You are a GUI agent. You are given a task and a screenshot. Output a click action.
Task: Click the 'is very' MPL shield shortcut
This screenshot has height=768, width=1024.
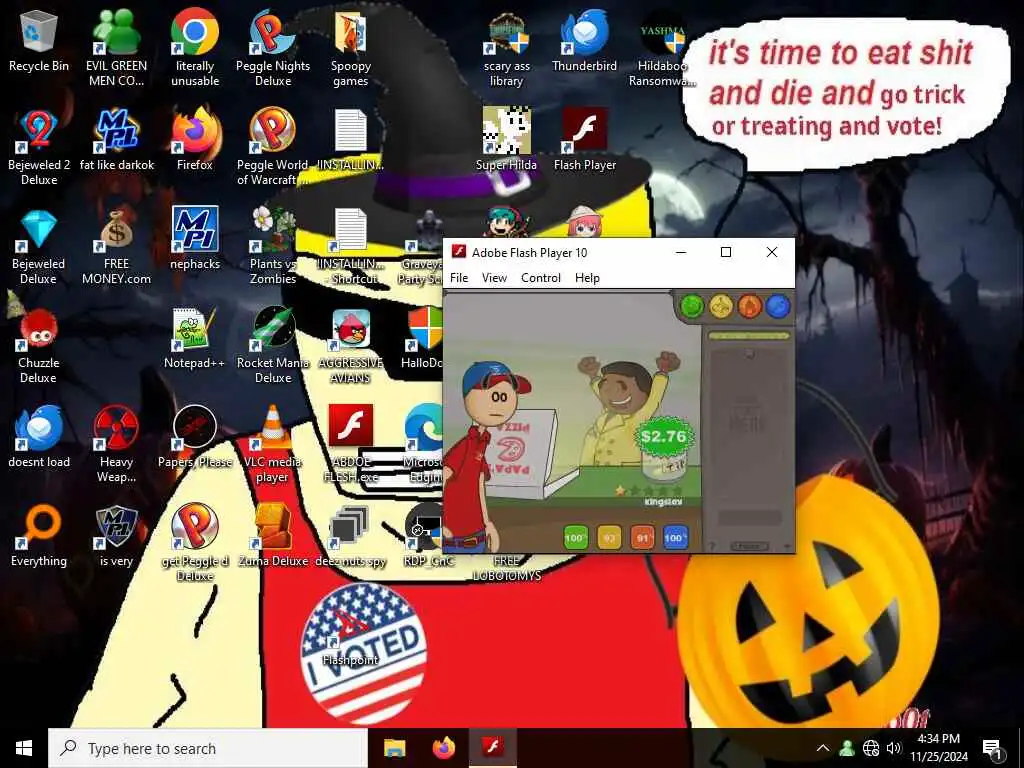coord(116,536)
